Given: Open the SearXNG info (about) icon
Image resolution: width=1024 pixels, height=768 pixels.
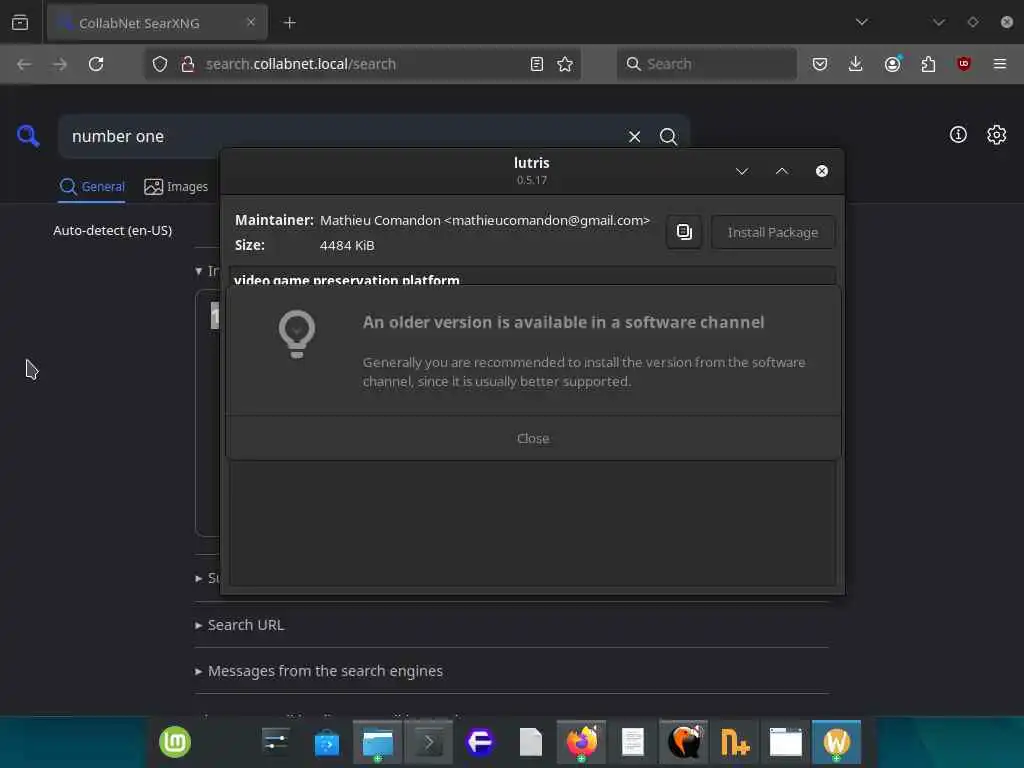Looking at the screenshot, I should click(958, 135).
